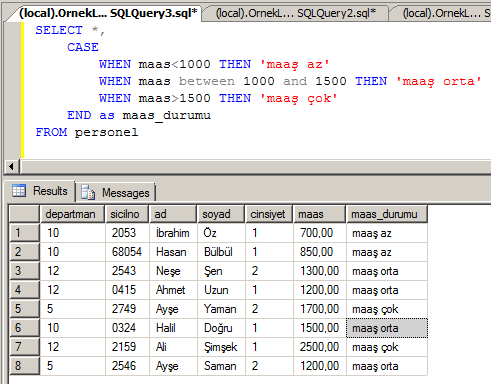The image size is (491, 384).
Task: Select row header 5
Action: (24, 309)
